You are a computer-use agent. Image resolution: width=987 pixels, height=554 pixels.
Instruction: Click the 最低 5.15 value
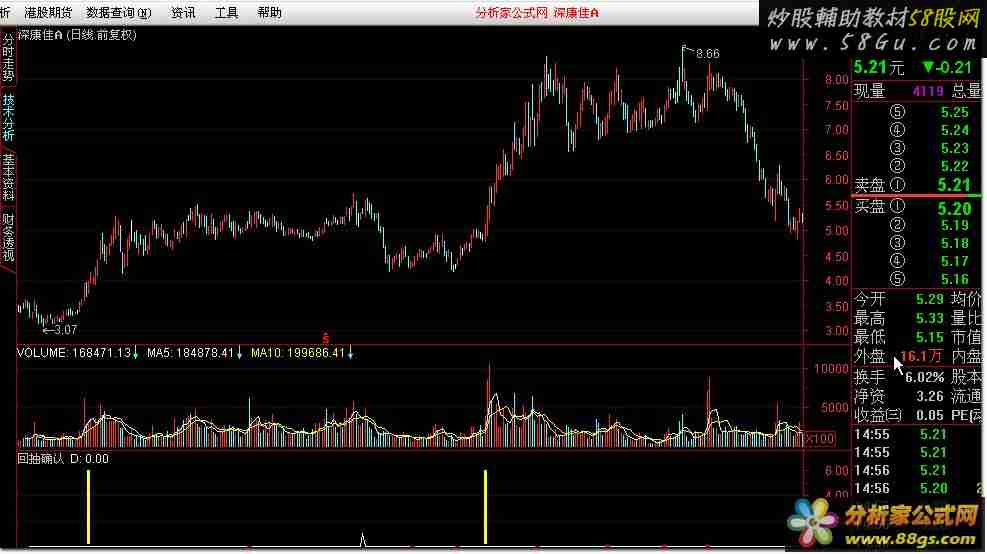[x=930, y=337]
